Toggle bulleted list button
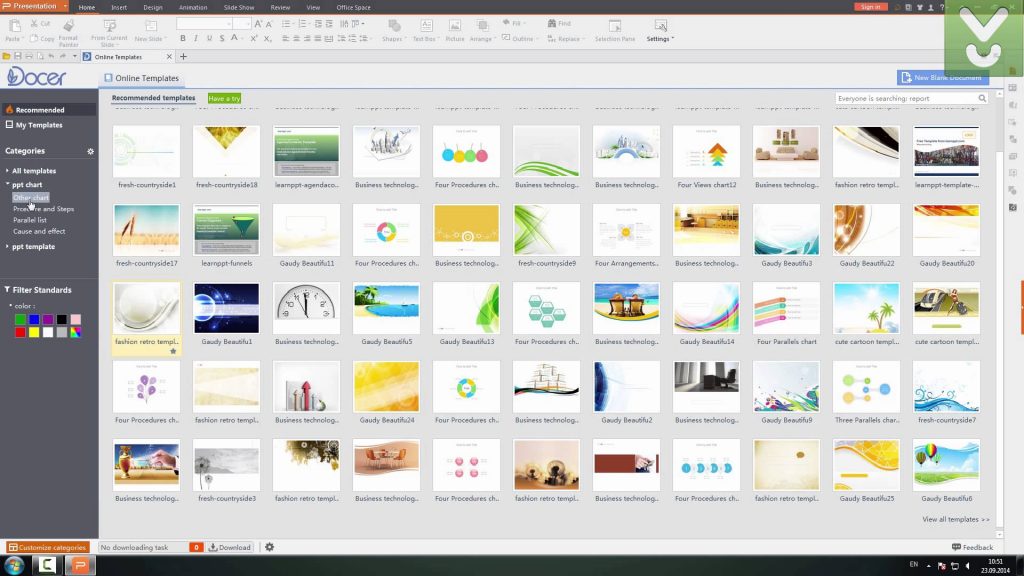The height and width of the screenshot is (576, 1024). pyautogui.click(x=286, y=24)
